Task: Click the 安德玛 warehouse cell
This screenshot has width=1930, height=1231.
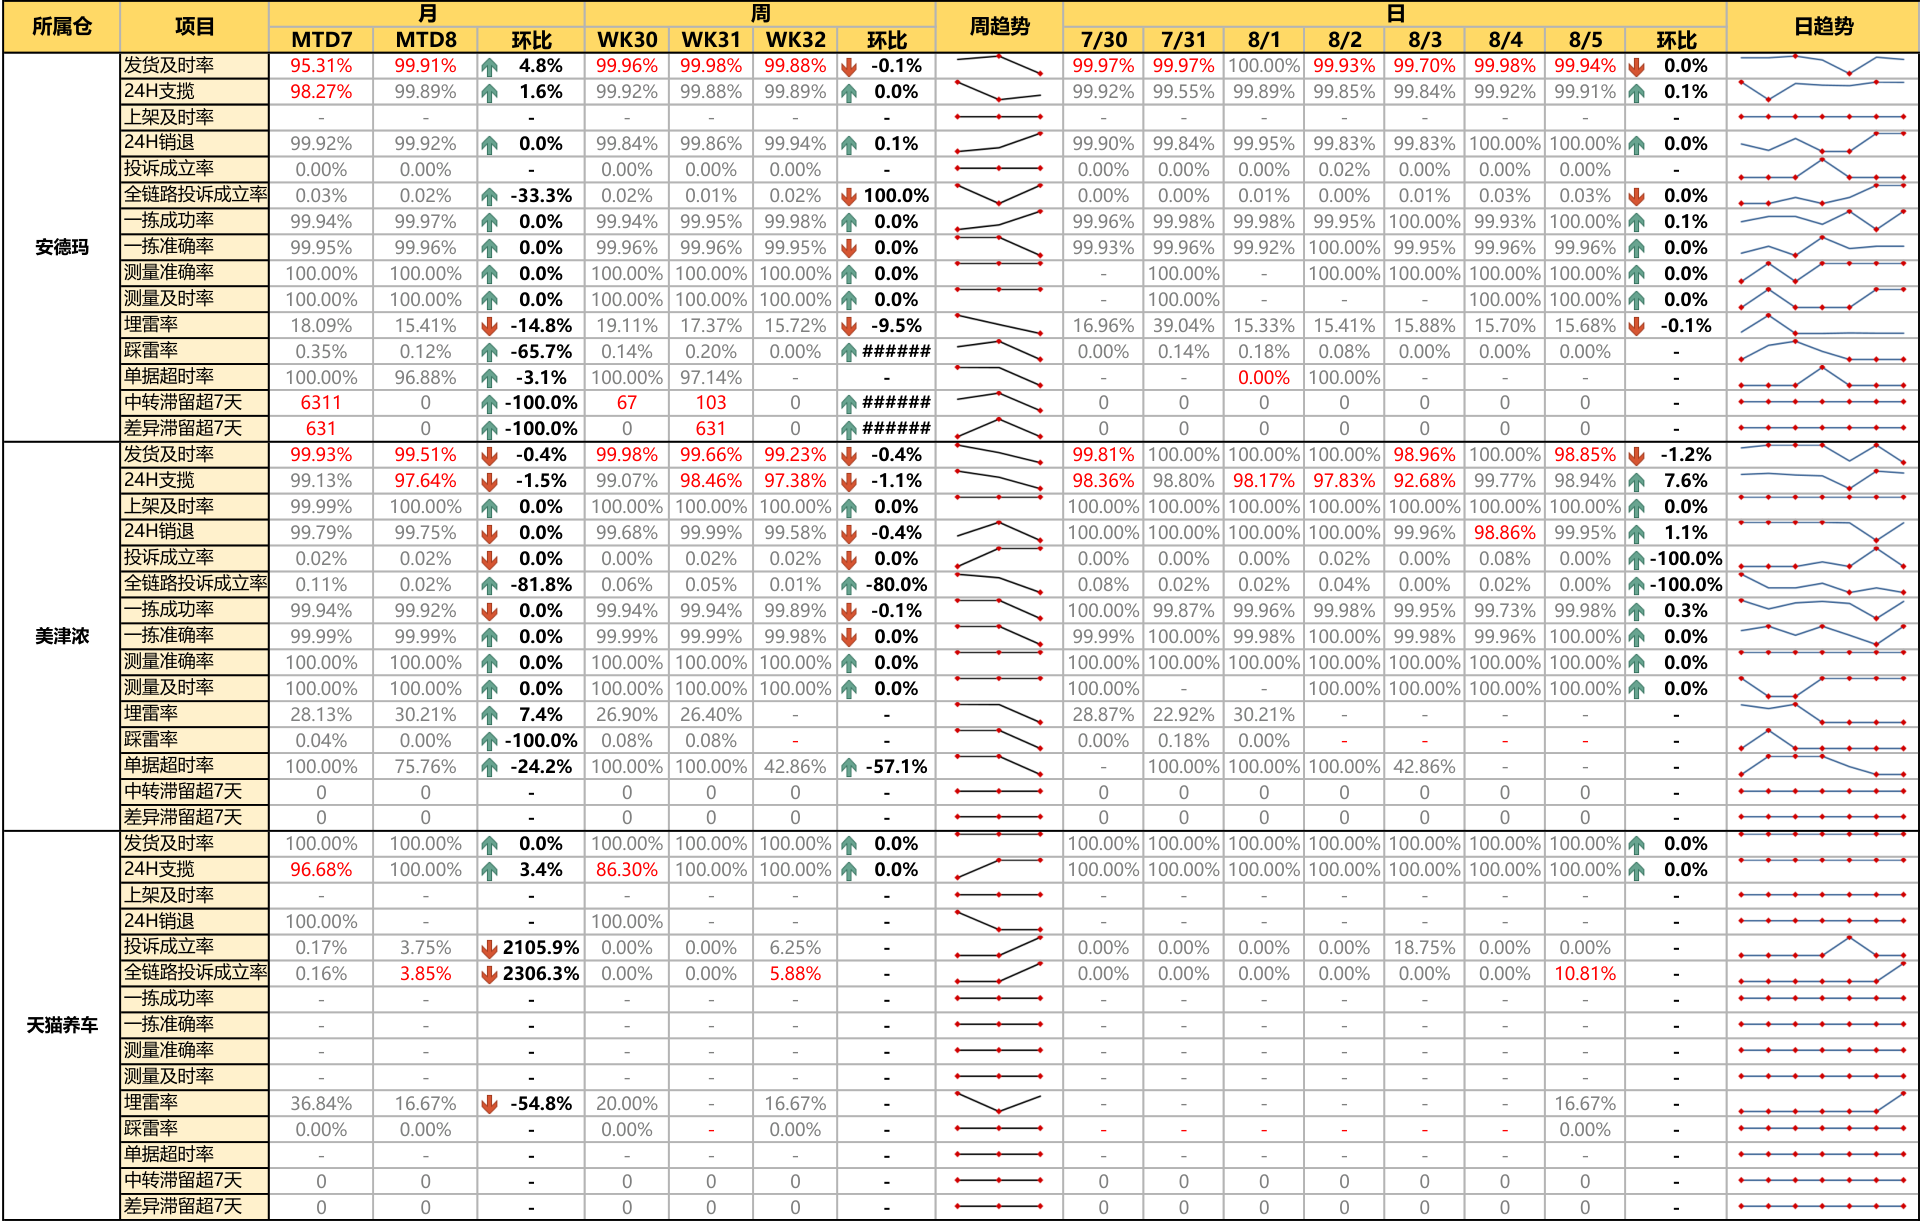Action: point(62,247)
